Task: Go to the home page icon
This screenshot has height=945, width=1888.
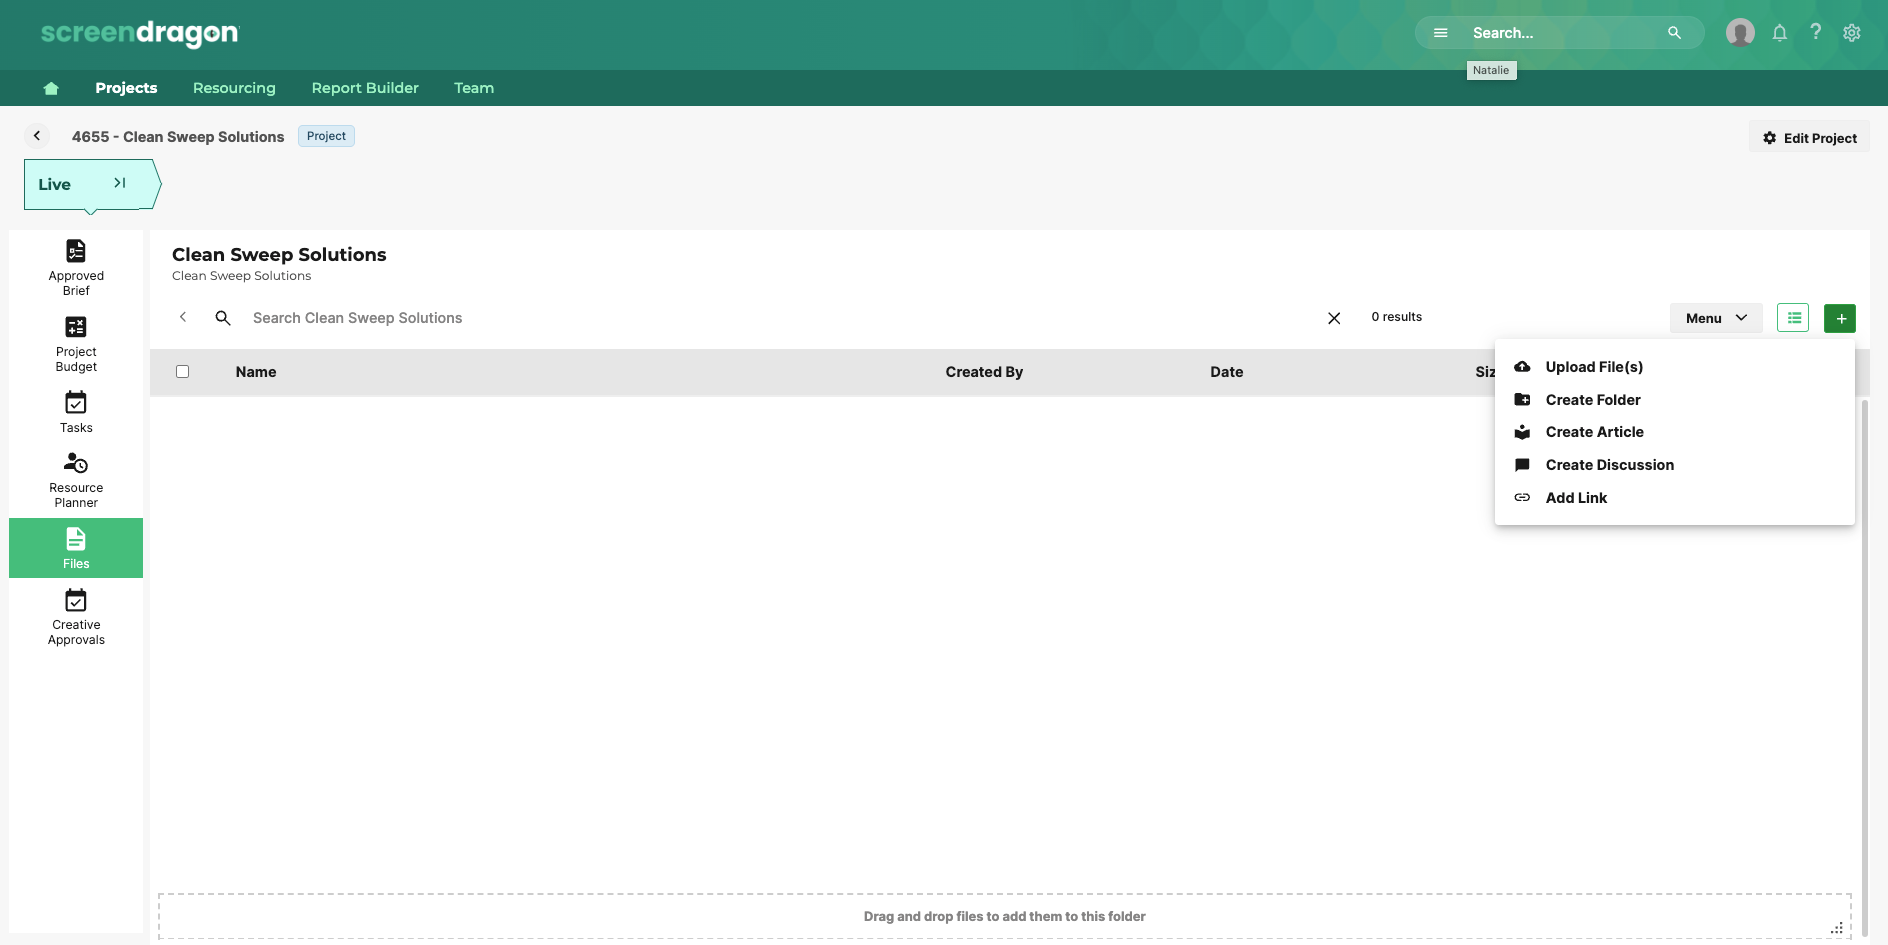Action: click(x=51, y=88)
